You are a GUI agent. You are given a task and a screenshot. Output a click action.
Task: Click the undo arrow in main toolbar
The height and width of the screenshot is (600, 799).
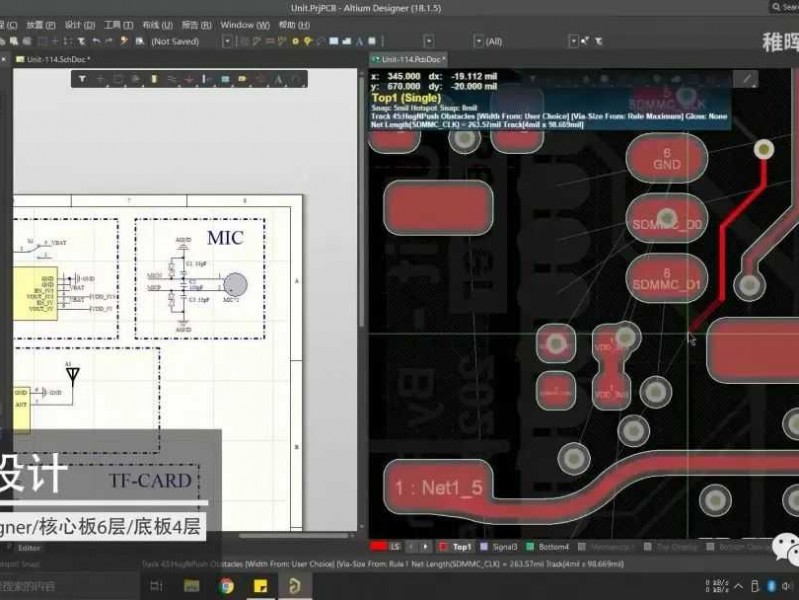(x=96, y=41)
